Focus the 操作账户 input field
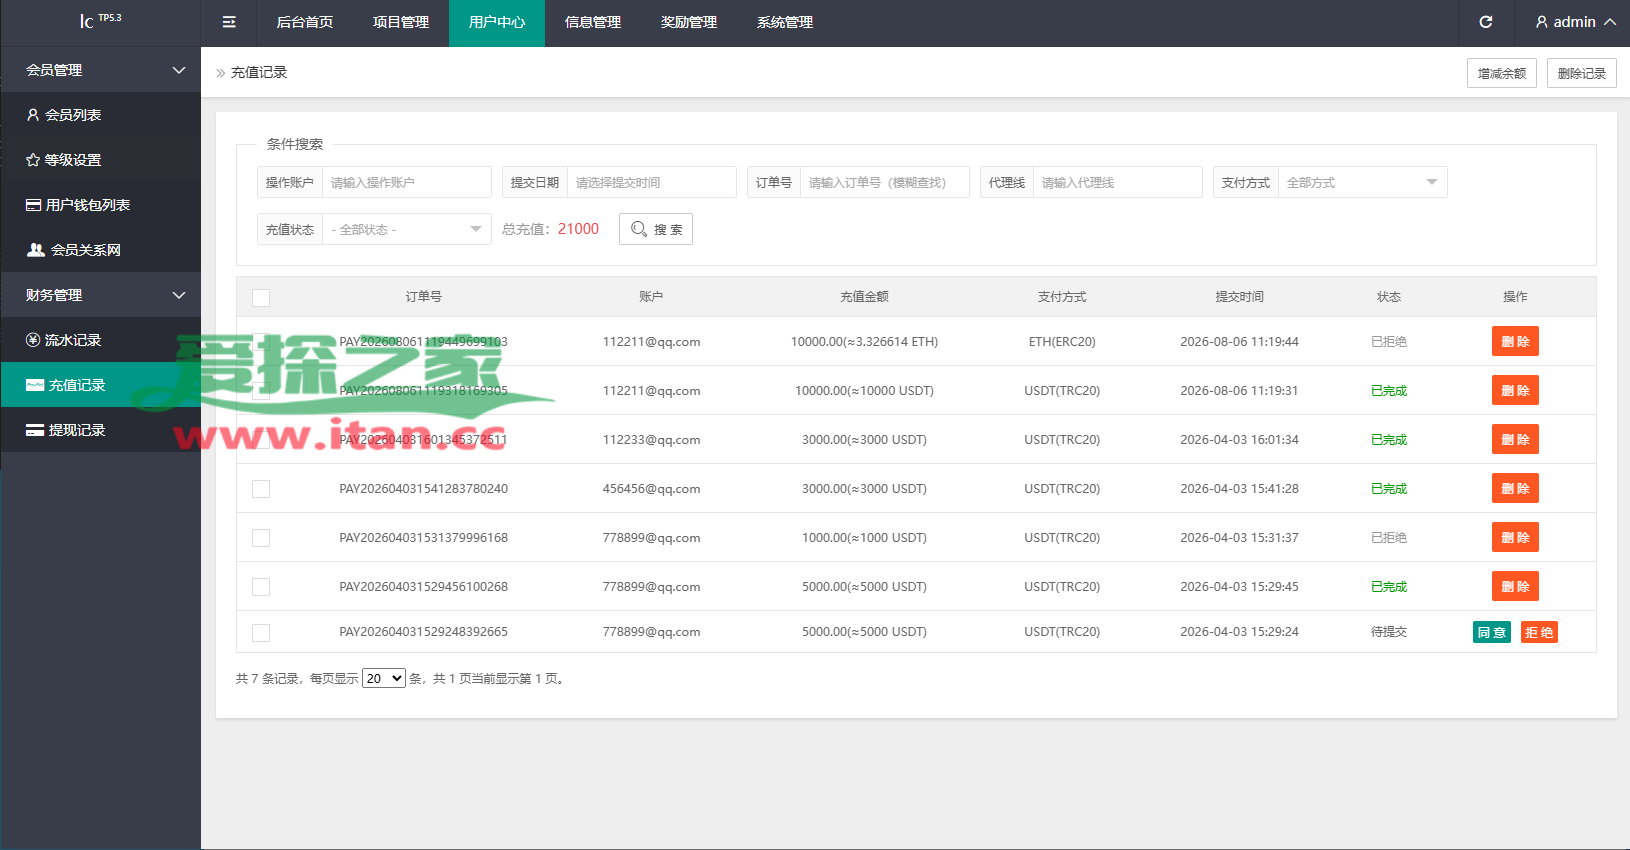Image resolution: width=1630 pixels, height=850 pixels. pyautogui.click(x=406, y=182)
